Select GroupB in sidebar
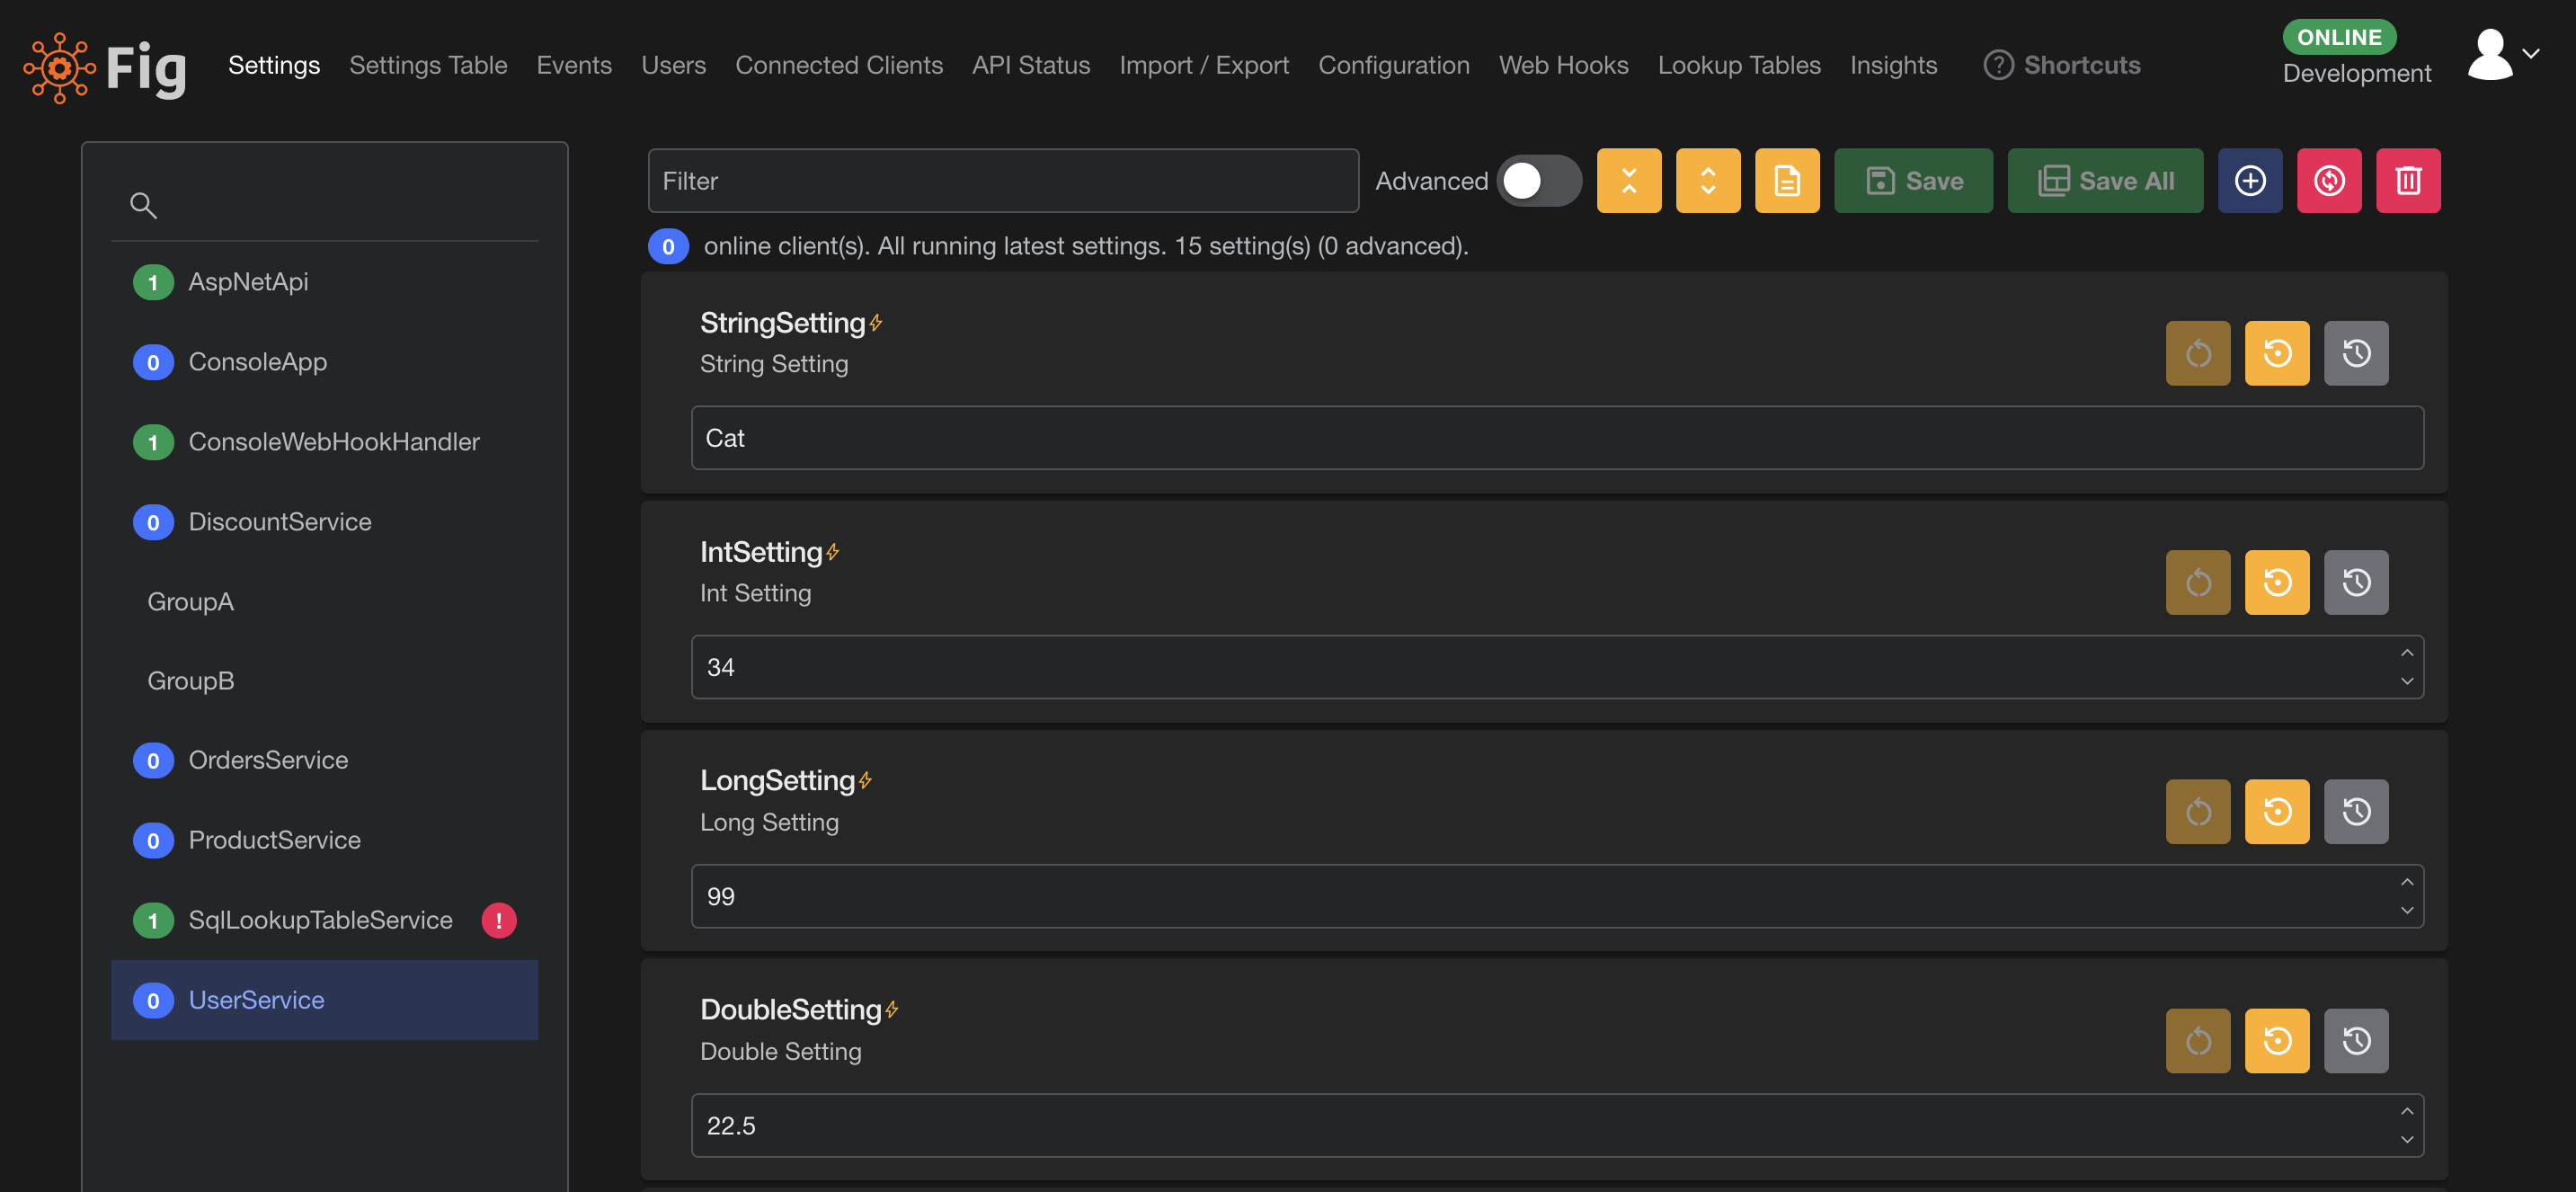2576x1192 pixels. [x=325, y=681]
